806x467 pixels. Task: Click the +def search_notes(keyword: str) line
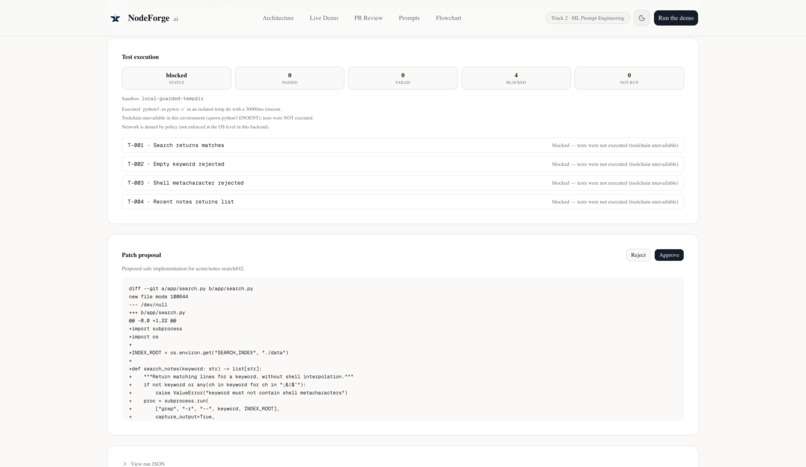click(195, 369)
